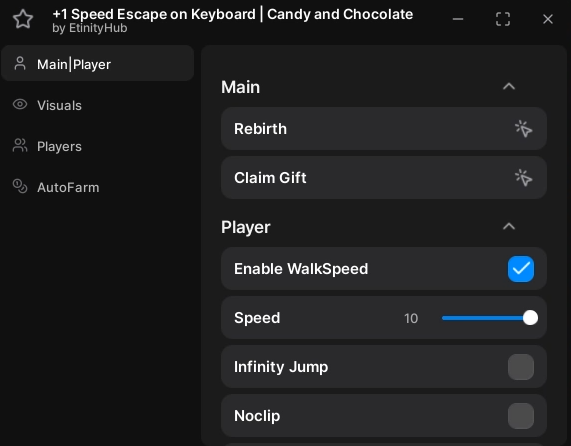This screenshot has width=571, height=446.
Task: Click the 'by EtinityHub' subtitle
Action: (90, 28)
